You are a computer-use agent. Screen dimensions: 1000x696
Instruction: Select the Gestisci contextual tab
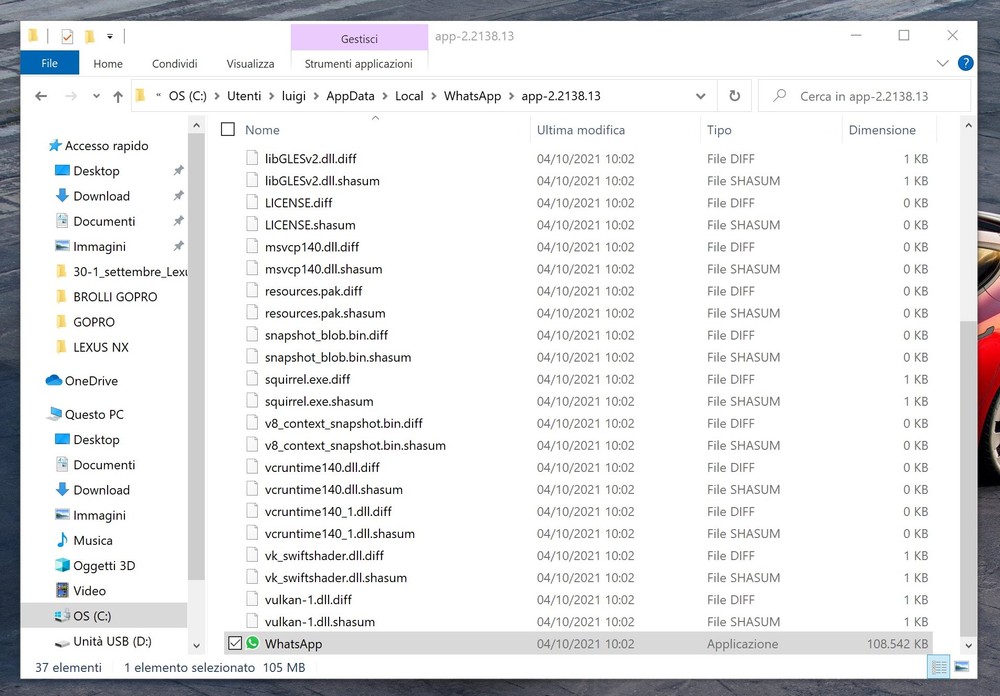pyautogui.click(x=359, y=38)
